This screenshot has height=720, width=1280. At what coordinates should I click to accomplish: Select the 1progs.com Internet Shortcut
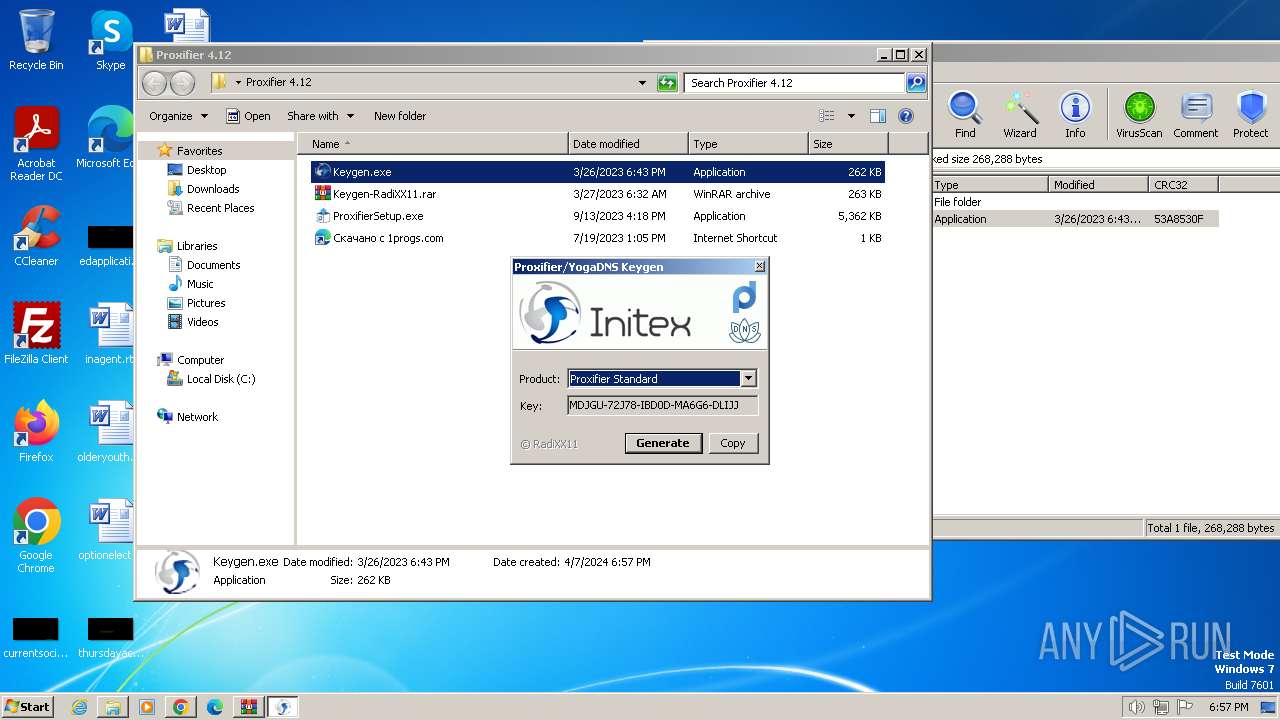(x=597, y=238)
